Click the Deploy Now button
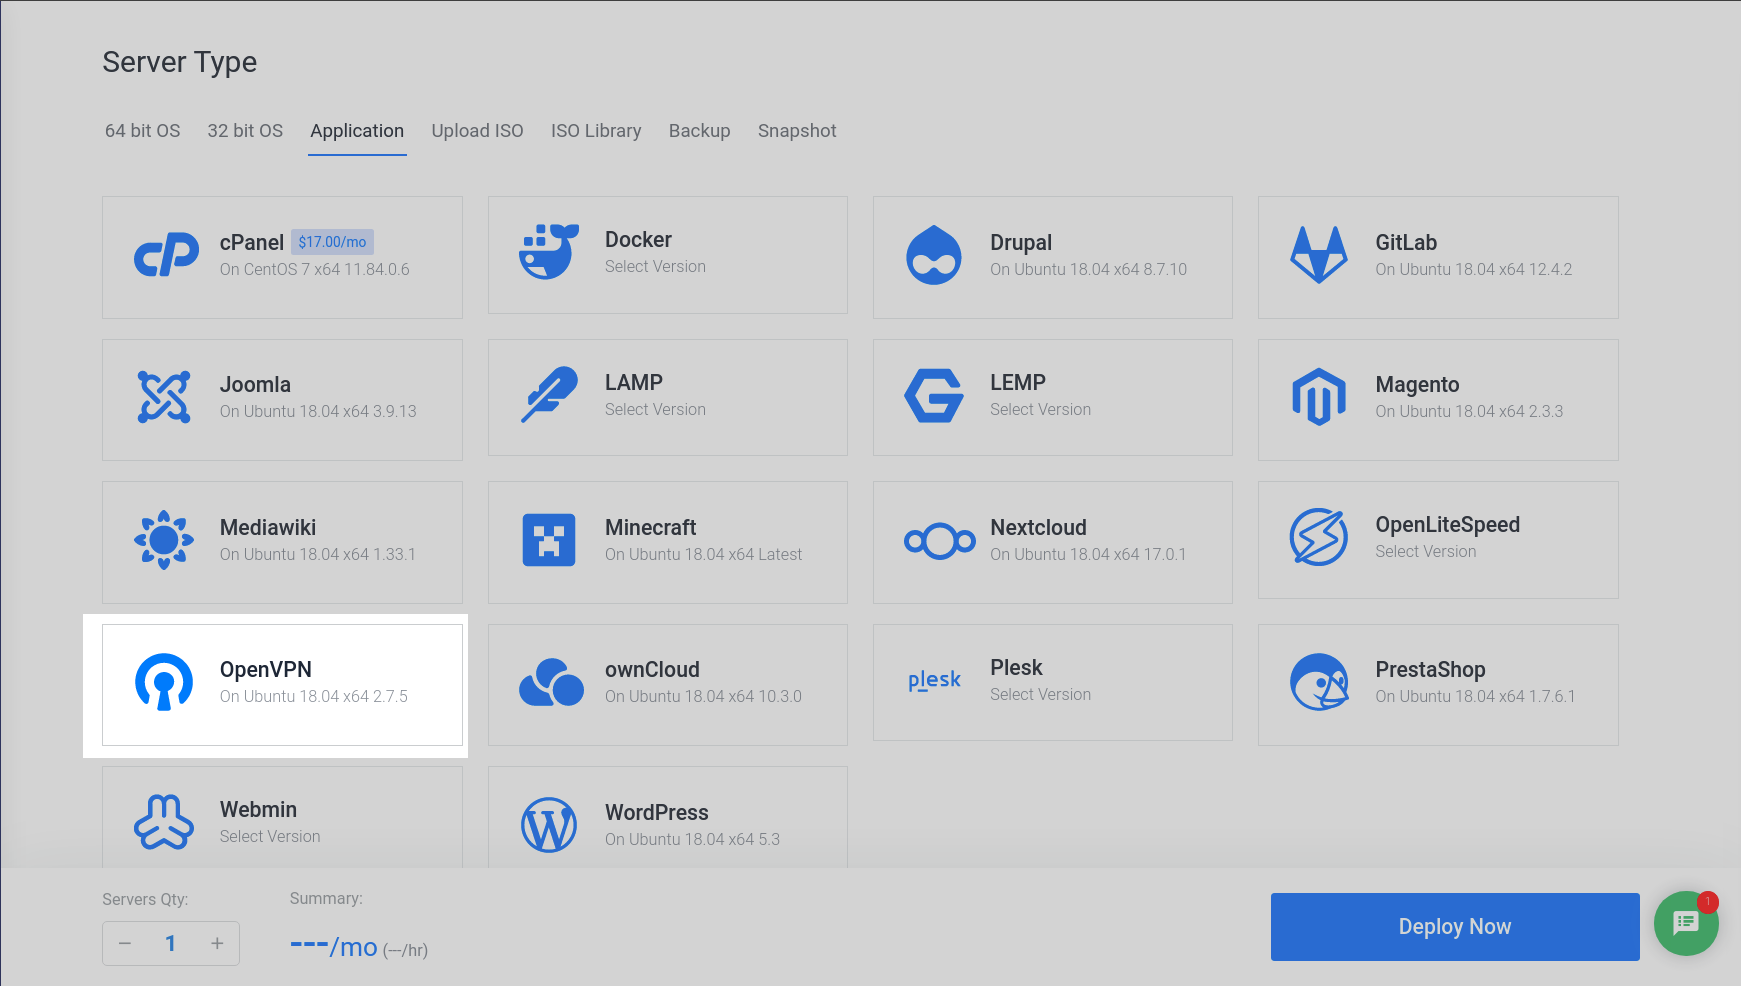The height and width of the screenshot is (986, 1741). pyautogui.click(x=1455, y=927)
